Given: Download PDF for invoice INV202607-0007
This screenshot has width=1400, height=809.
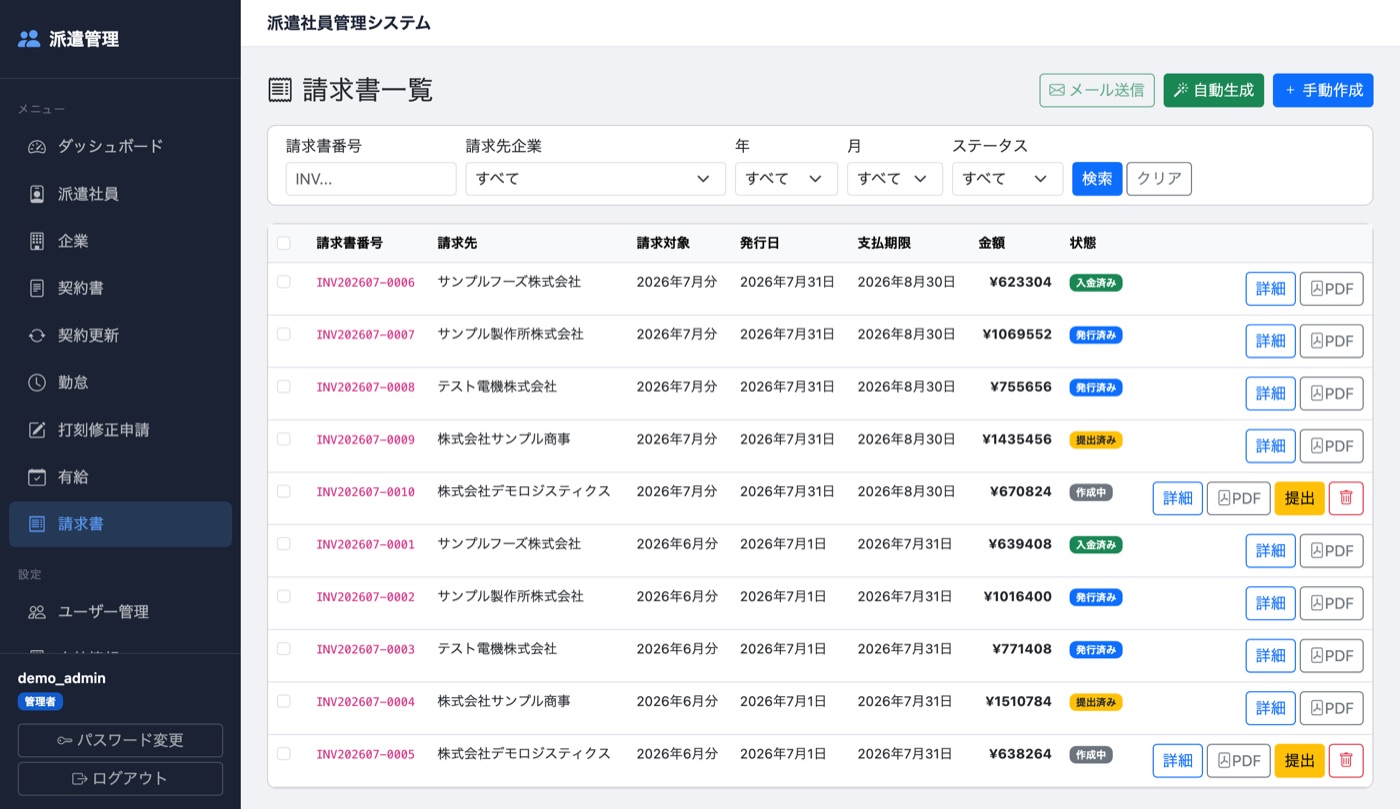Looking at the screenshot, I should point(1331,341).
